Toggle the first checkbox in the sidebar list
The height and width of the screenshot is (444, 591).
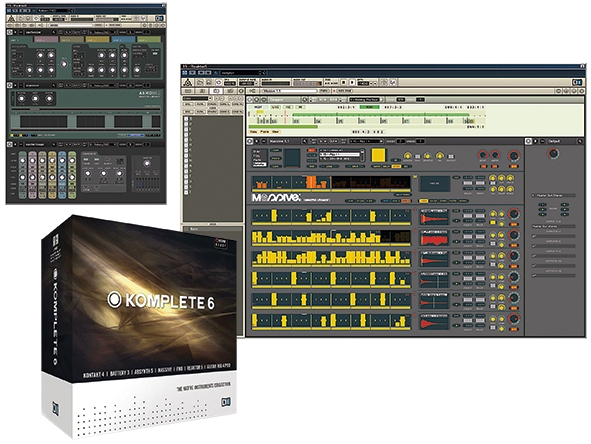pyautogui.click(x=186, y=119)
